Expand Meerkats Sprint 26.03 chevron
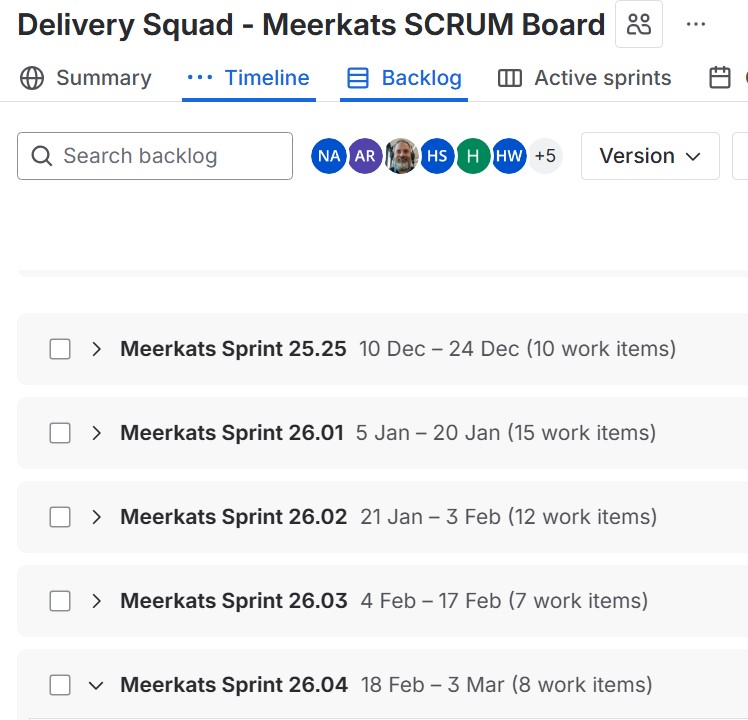 click(96, 601)
